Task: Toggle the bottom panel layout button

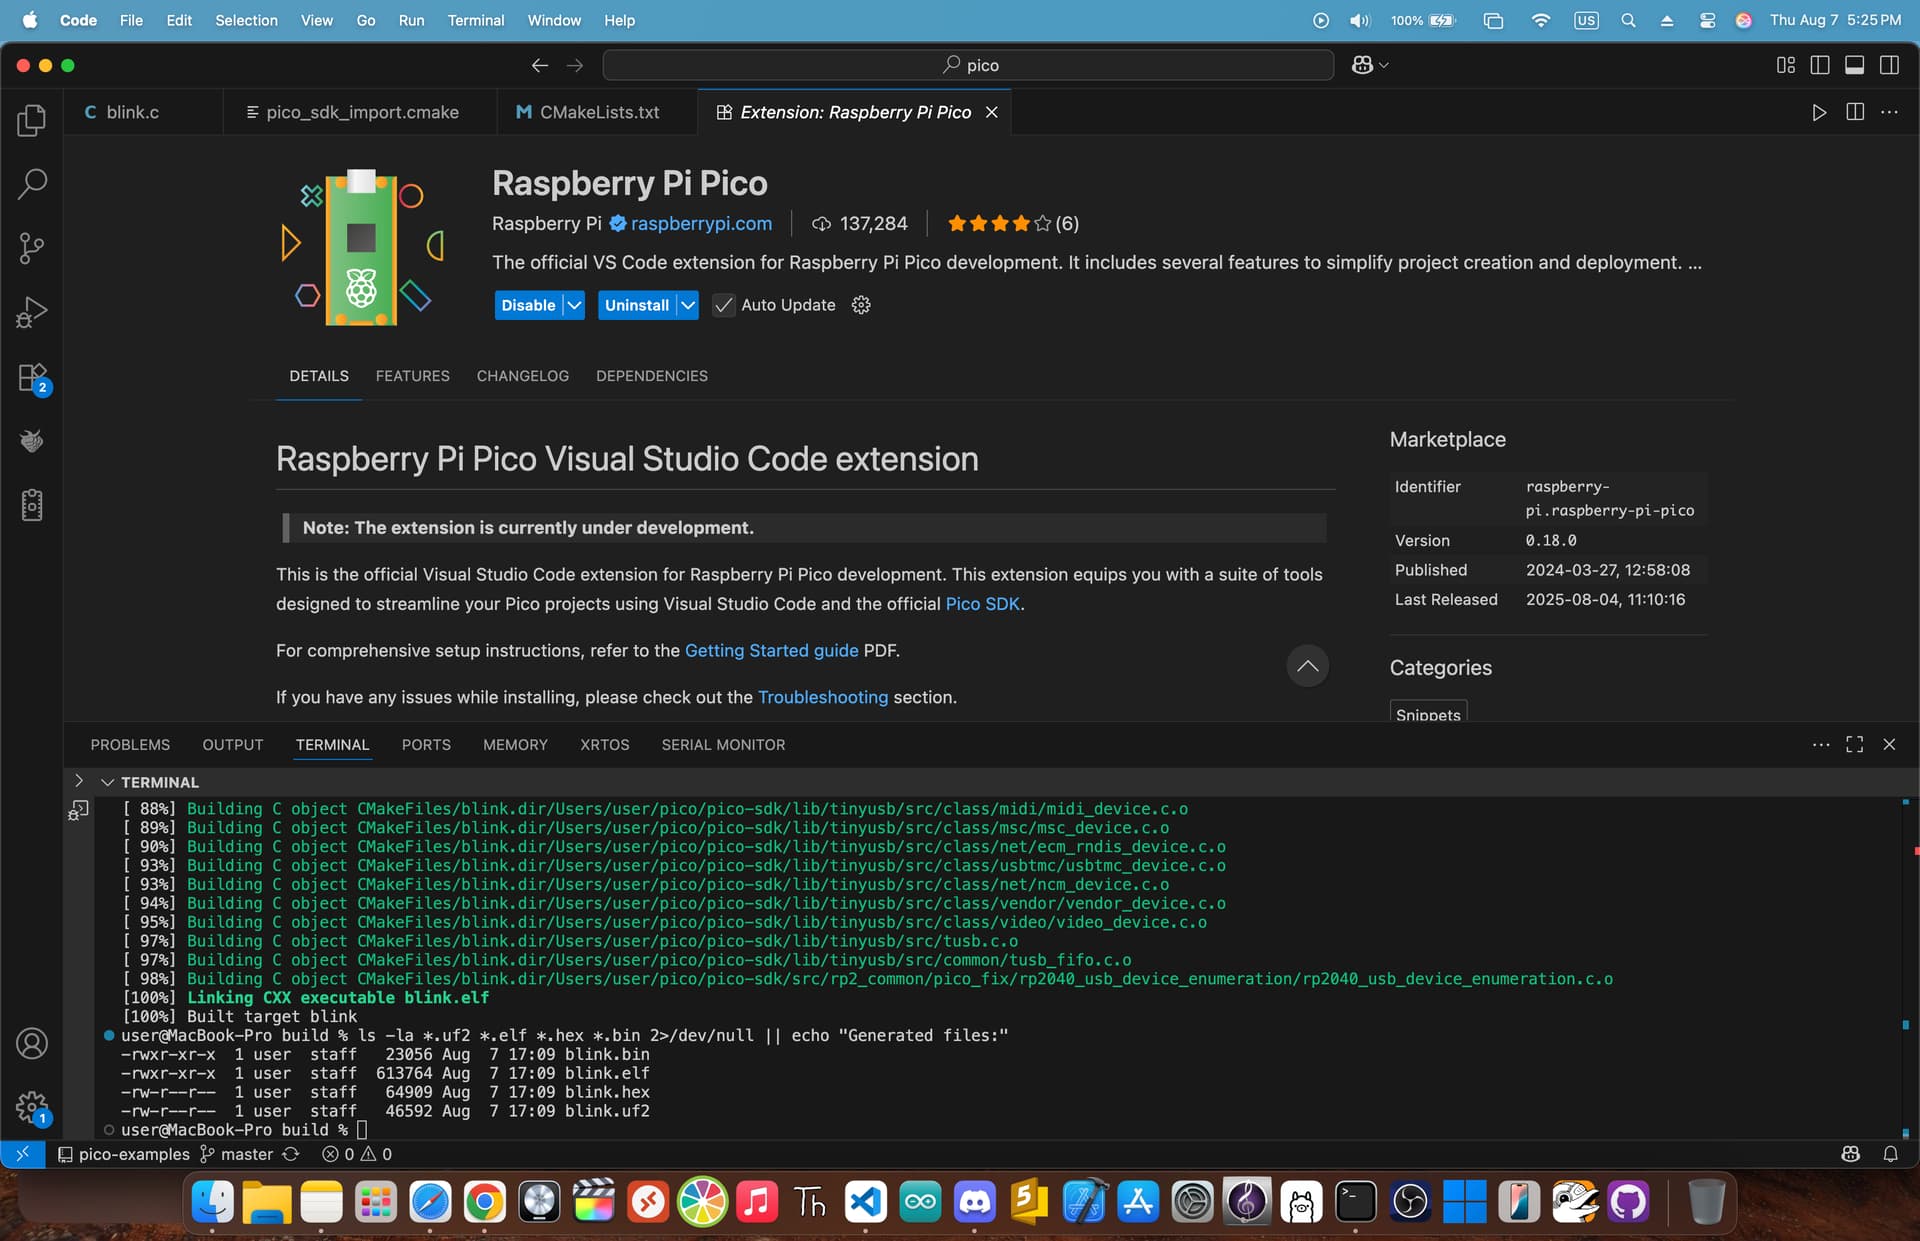Action: (1854, 65)
